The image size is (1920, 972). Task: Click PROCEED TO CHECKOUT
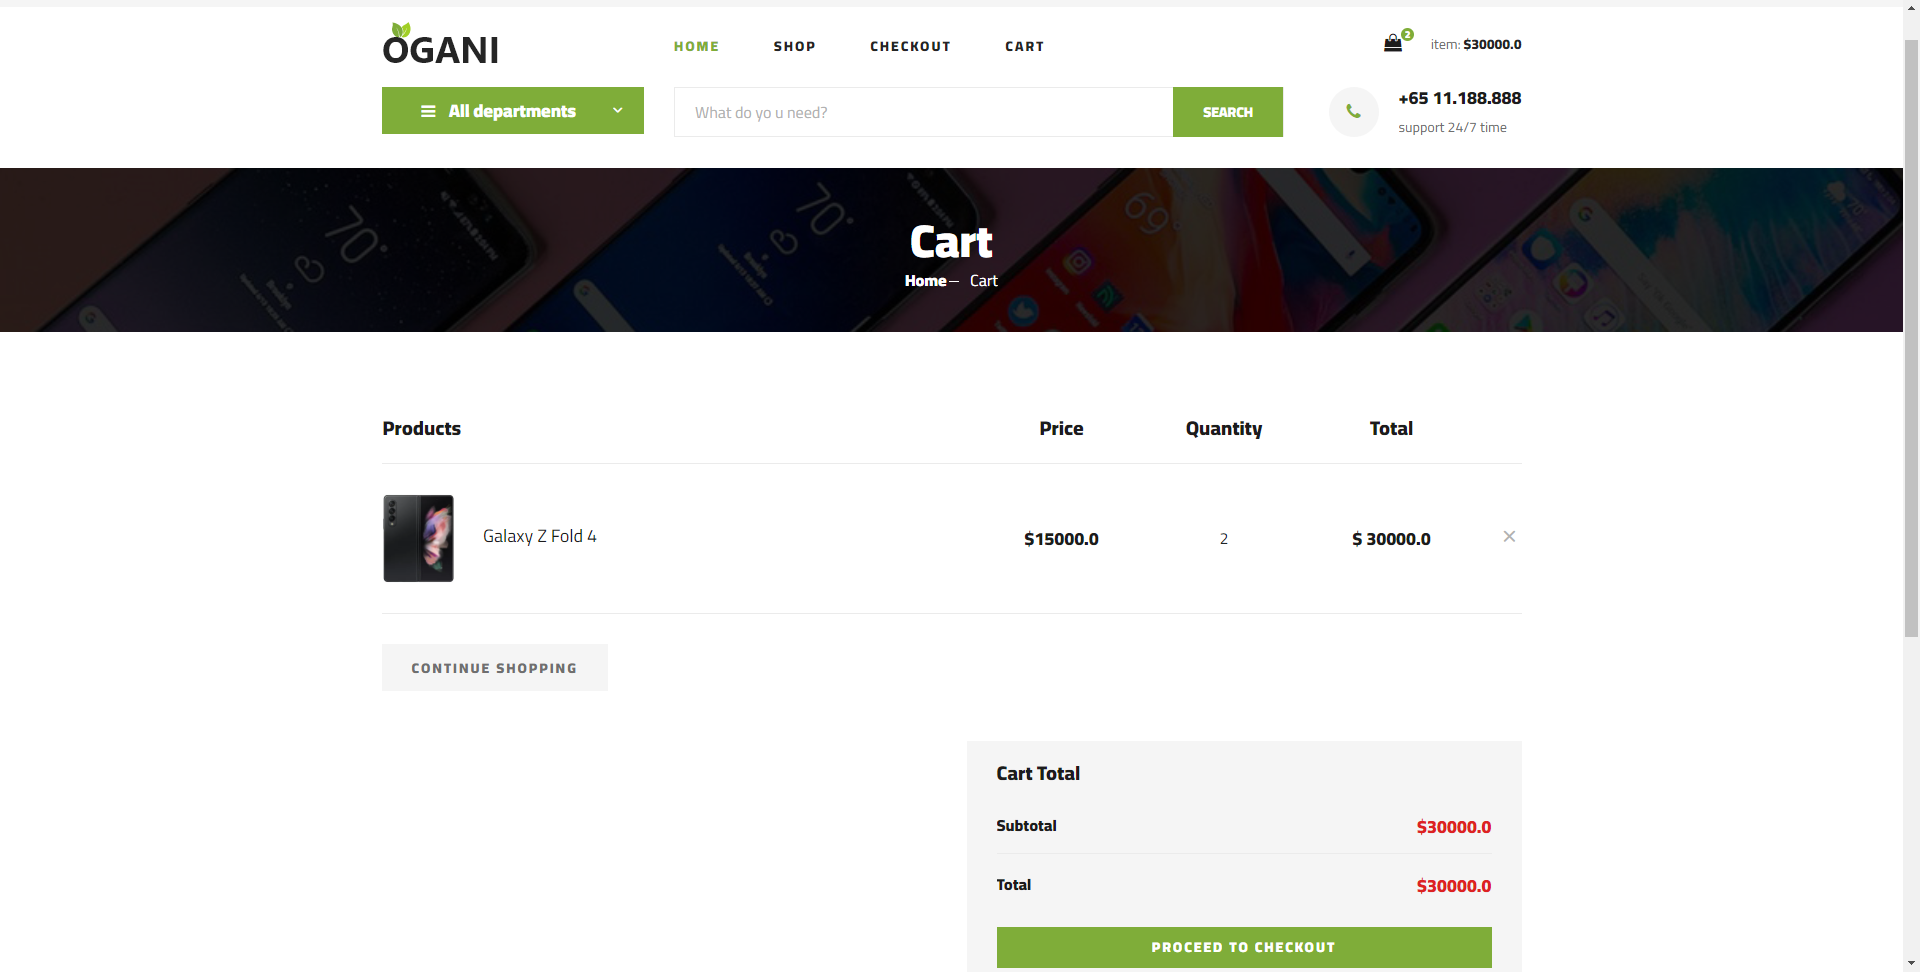click(x=1243, y=947)
